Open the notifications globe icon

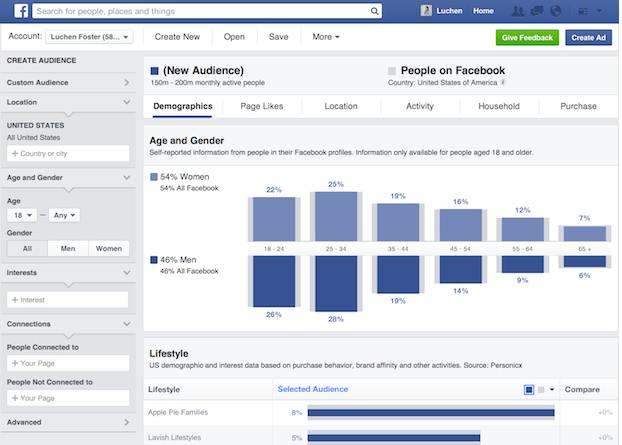point(555,11)
